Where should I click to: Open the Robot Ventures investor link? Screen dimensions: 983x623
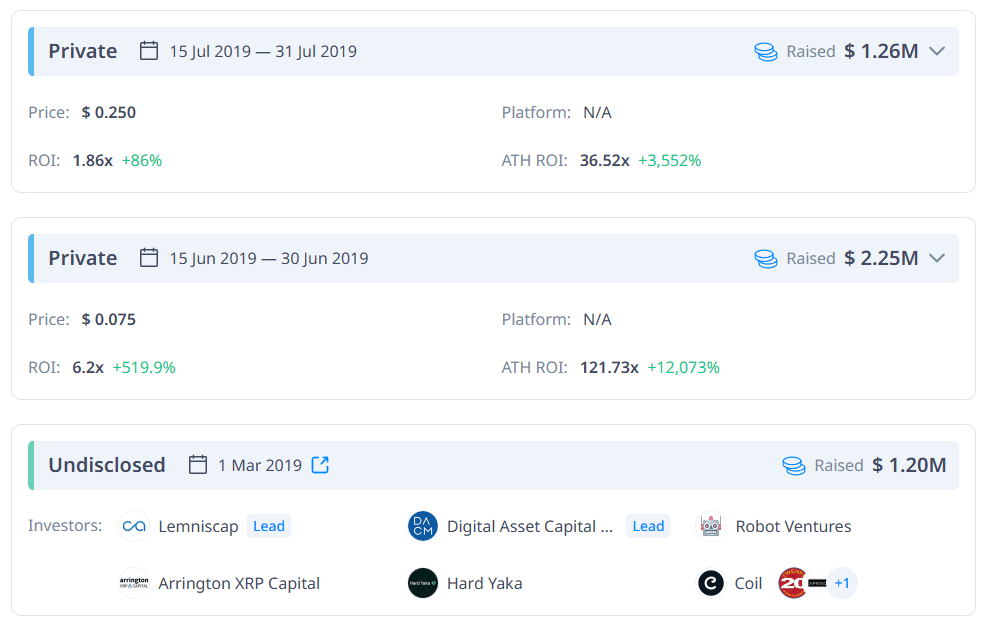coord(793,526)
